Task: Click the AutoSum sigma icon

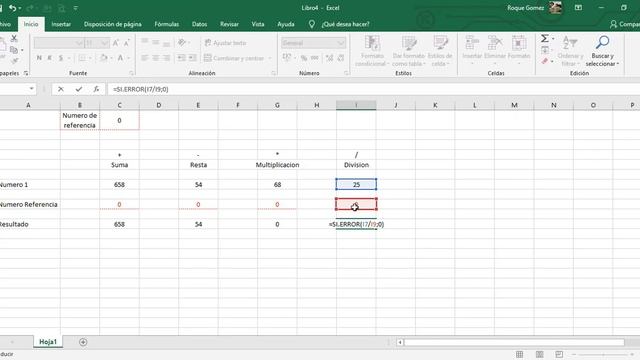Action: click(x=544, y=39)
